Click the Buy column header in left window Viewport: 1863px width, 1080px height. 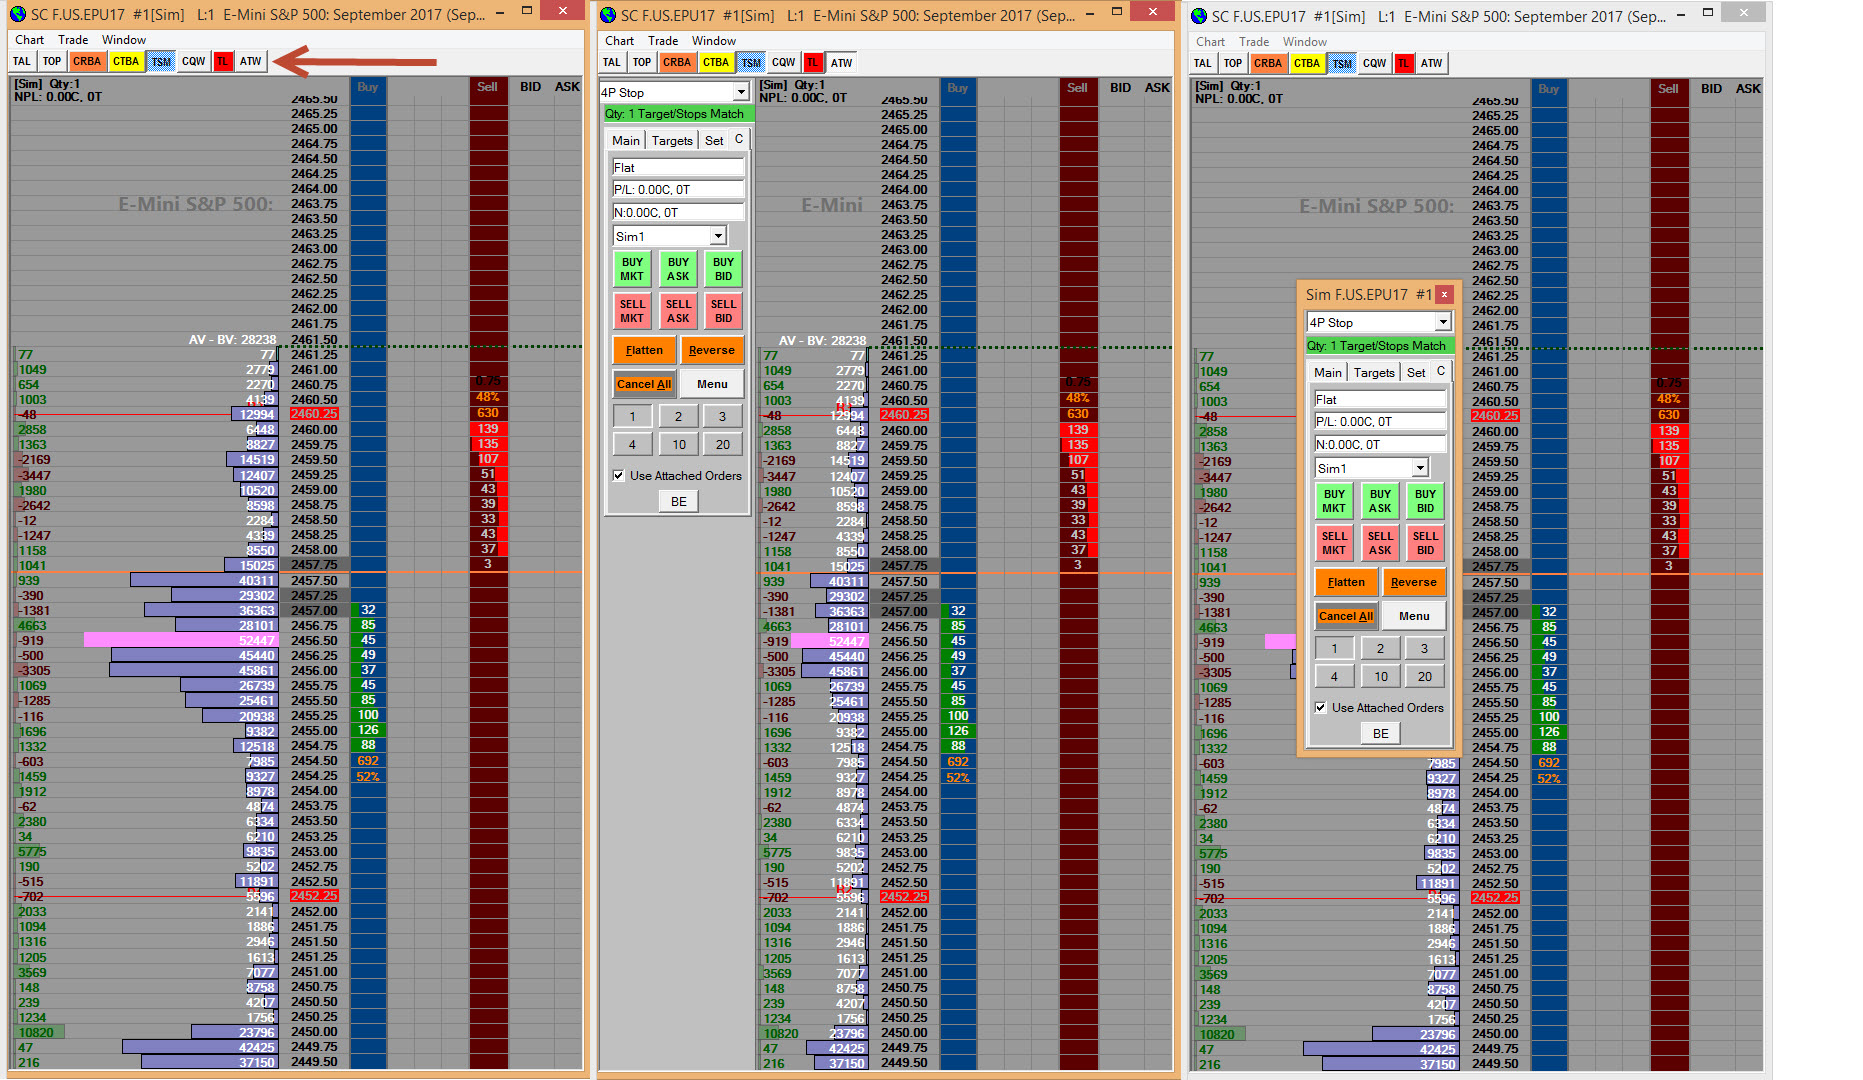click(x=368, y=87)
